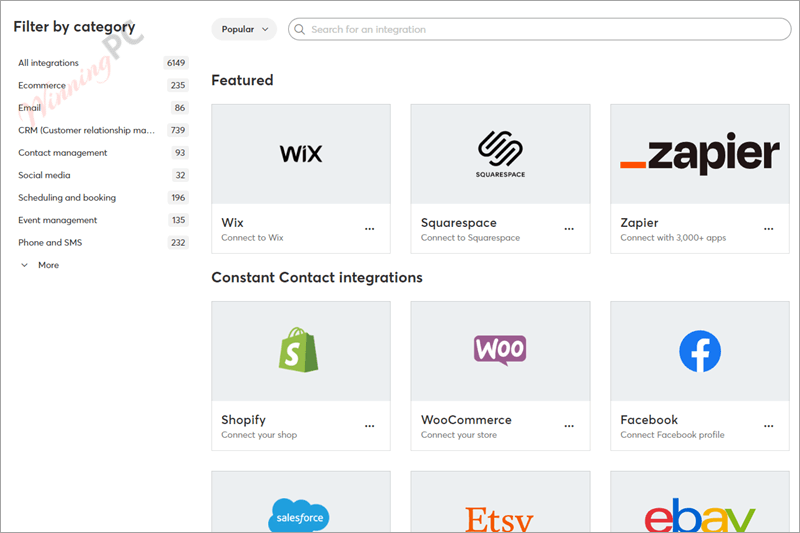Click the Shopify card title

tap(243, 420)
